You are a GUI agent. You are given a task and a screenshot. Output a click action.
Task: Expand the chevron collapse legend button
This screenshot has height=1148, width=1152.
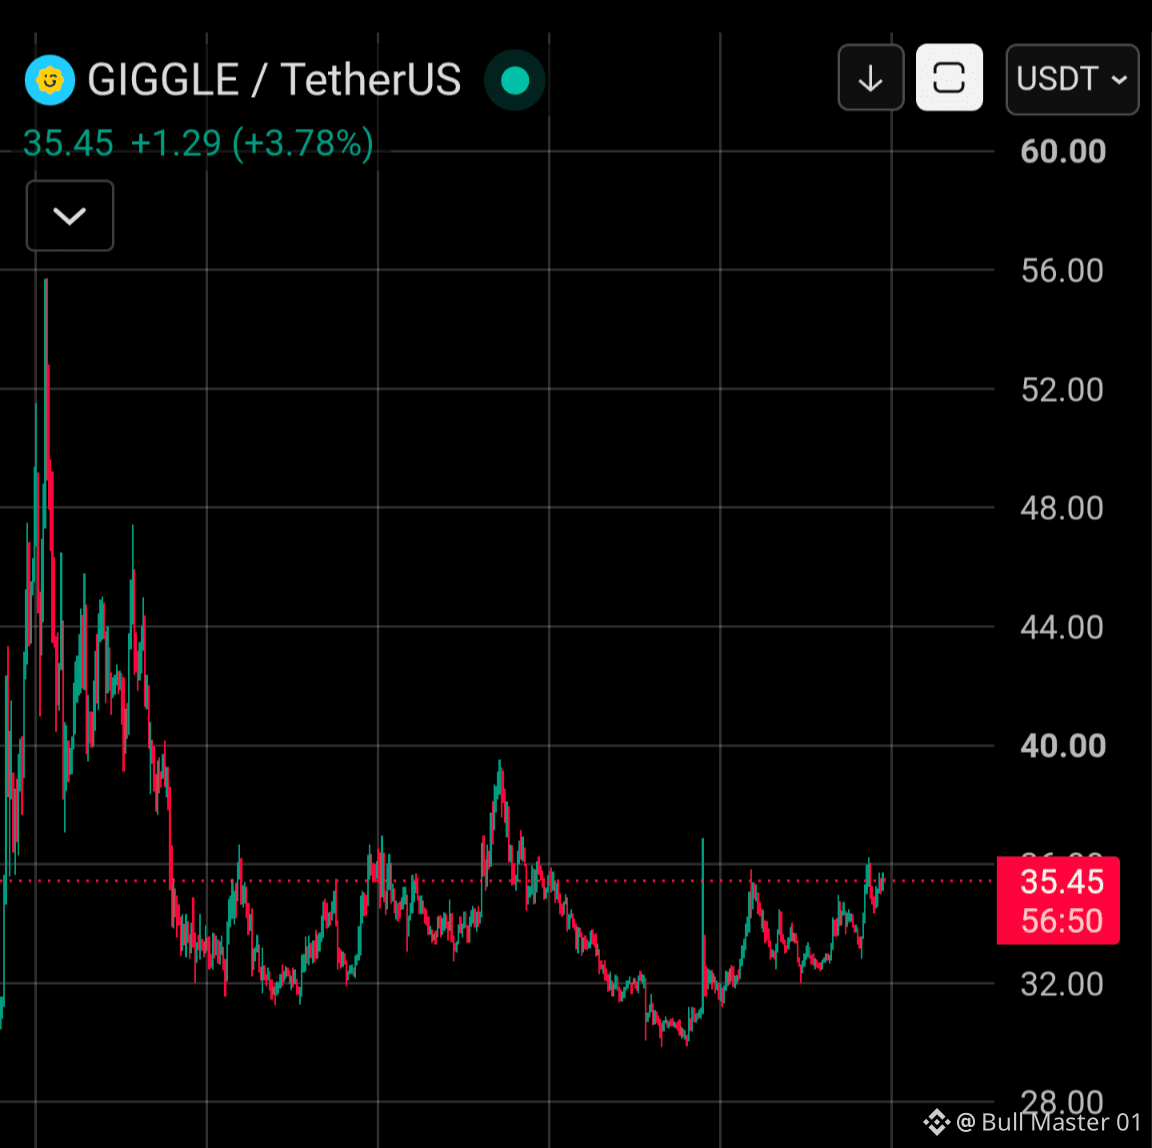[70, 216]
